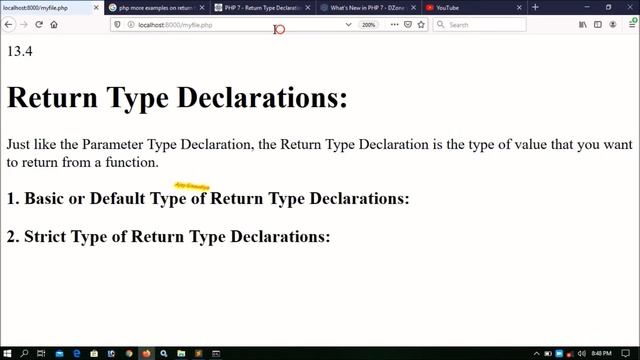Toggle the sidebar view
The height and width of the screenshot is (360, 640).
(x=598, y=24)
